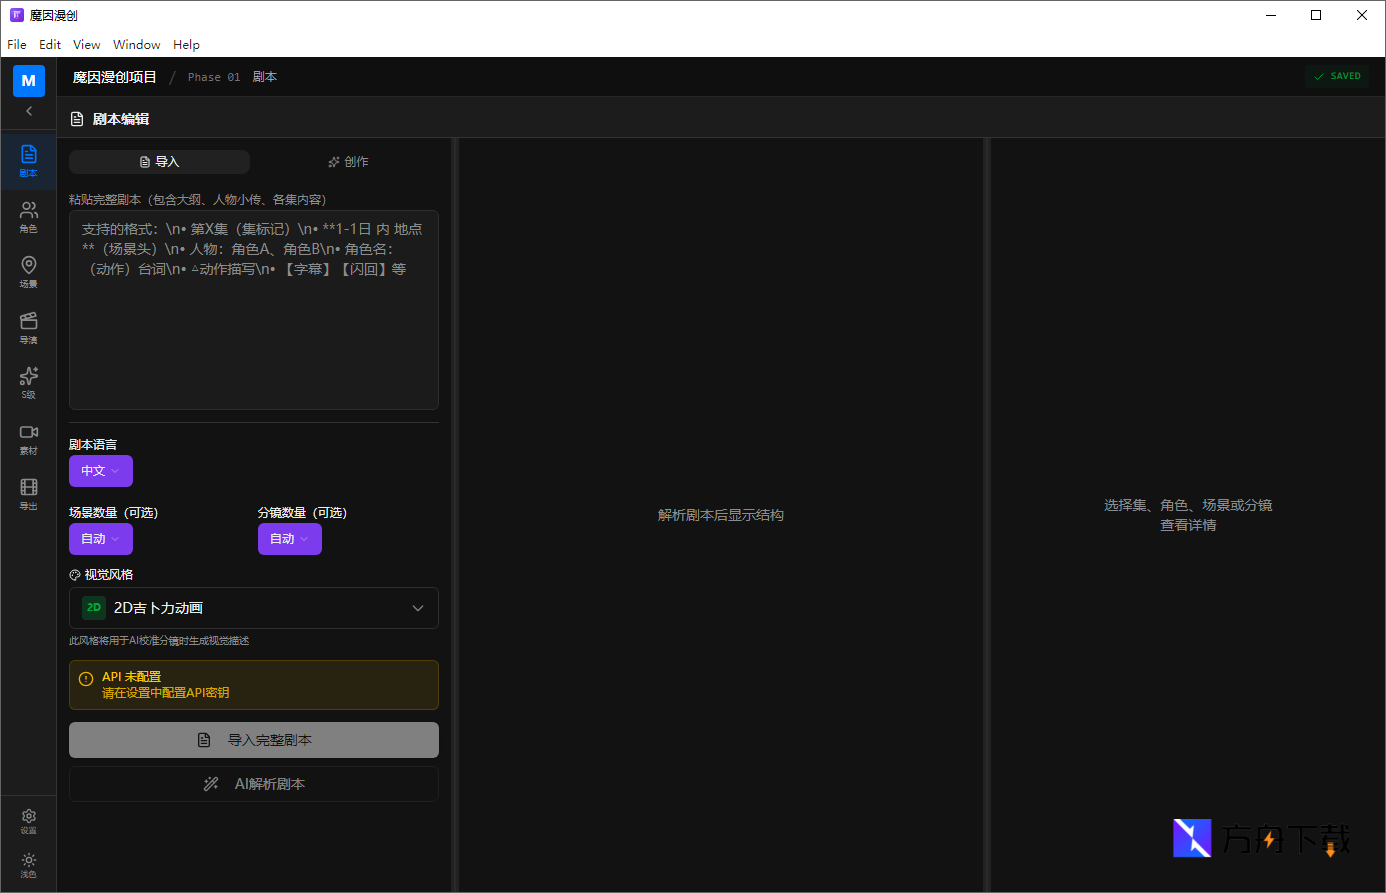Open the View menu
The height and width of the screenshot is (893, 1386).
pyautogui.click(x=86, y=45)
